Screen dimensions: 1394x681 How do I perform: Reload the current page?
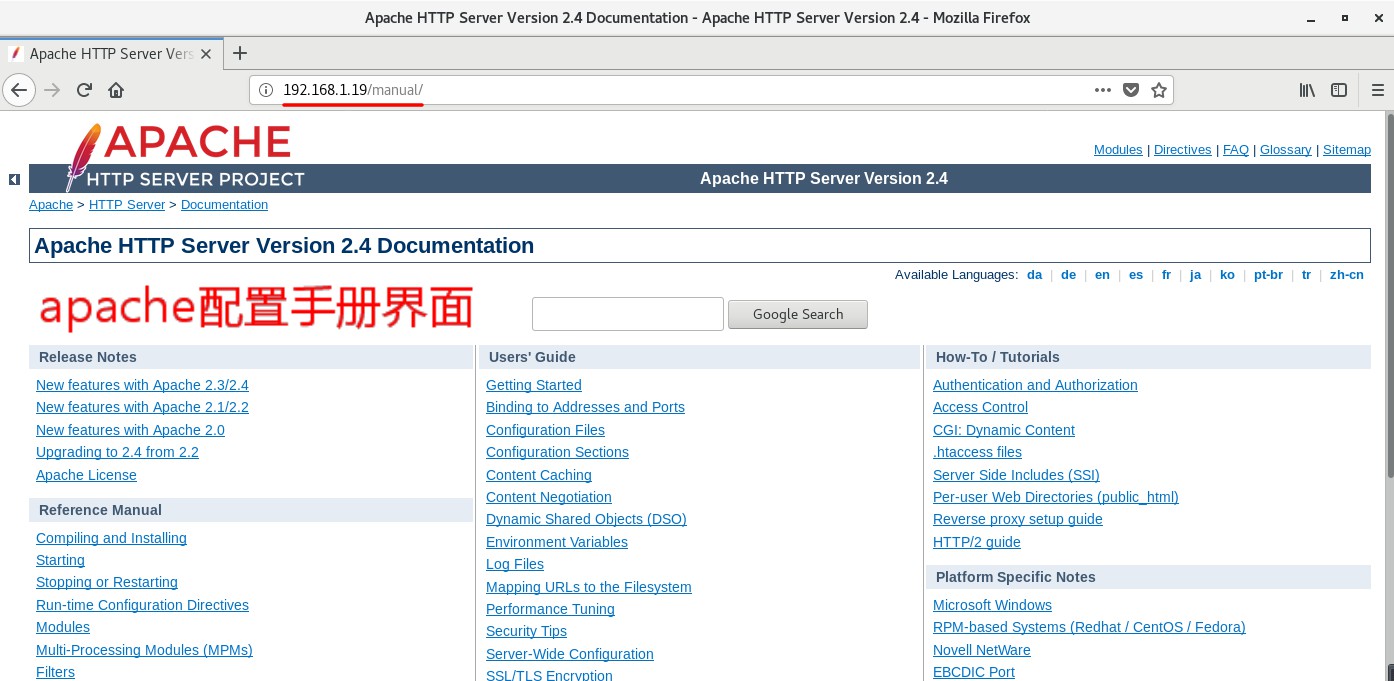pos(84,90)
